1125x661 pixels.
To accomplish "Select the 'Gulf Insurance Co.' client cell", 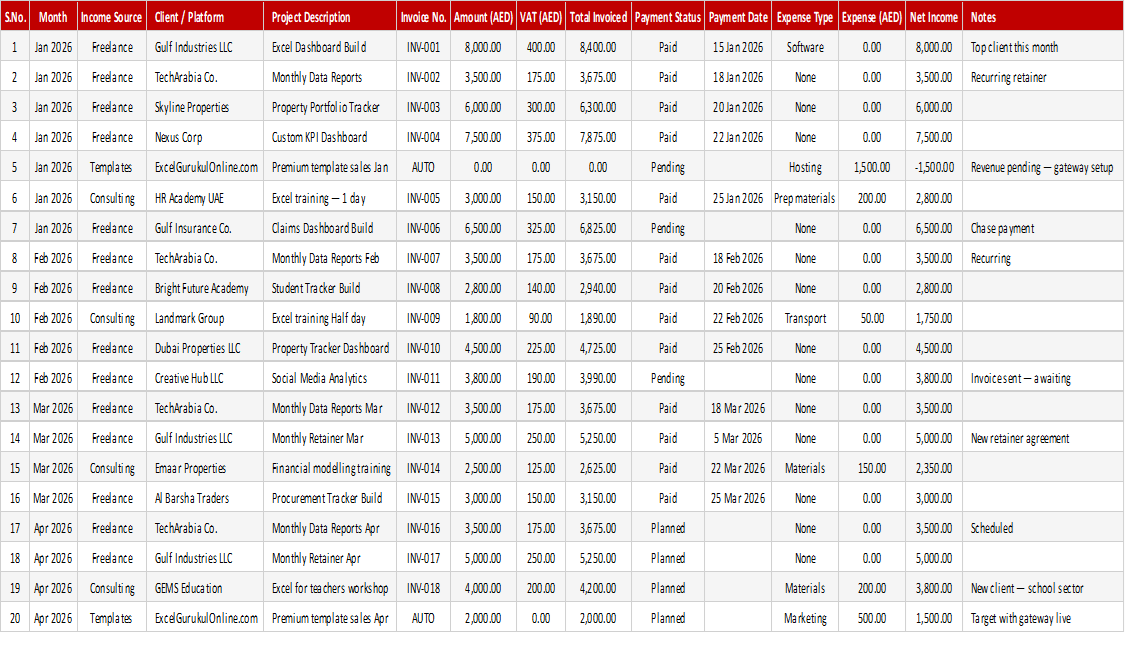I will click(x=204, y=228).
